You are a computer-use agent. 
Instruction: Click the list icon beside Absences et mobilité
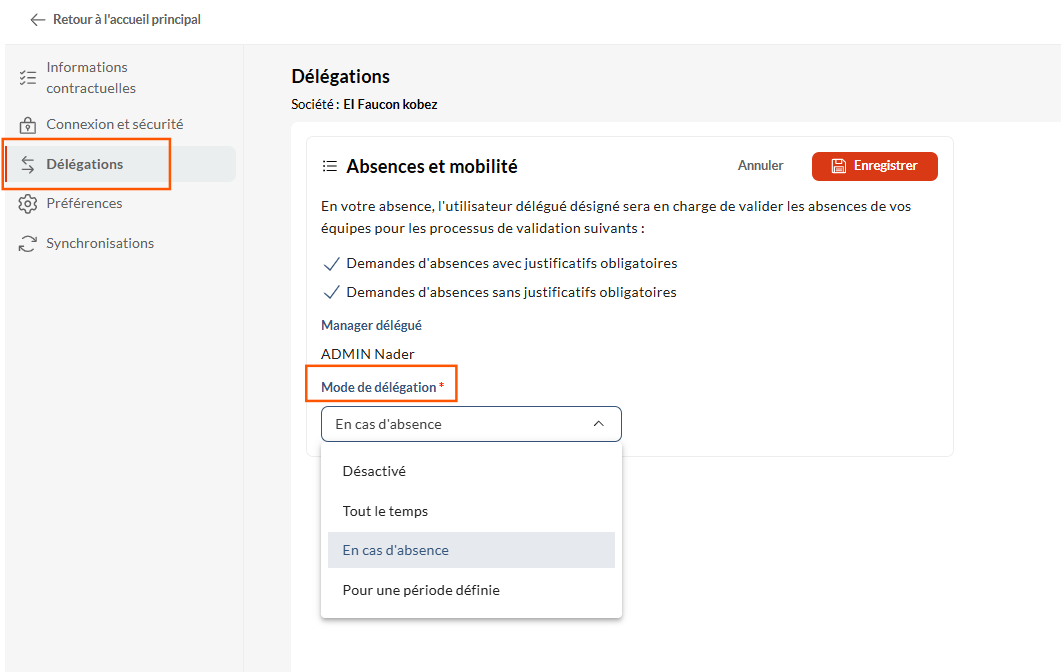coord(329,167)
